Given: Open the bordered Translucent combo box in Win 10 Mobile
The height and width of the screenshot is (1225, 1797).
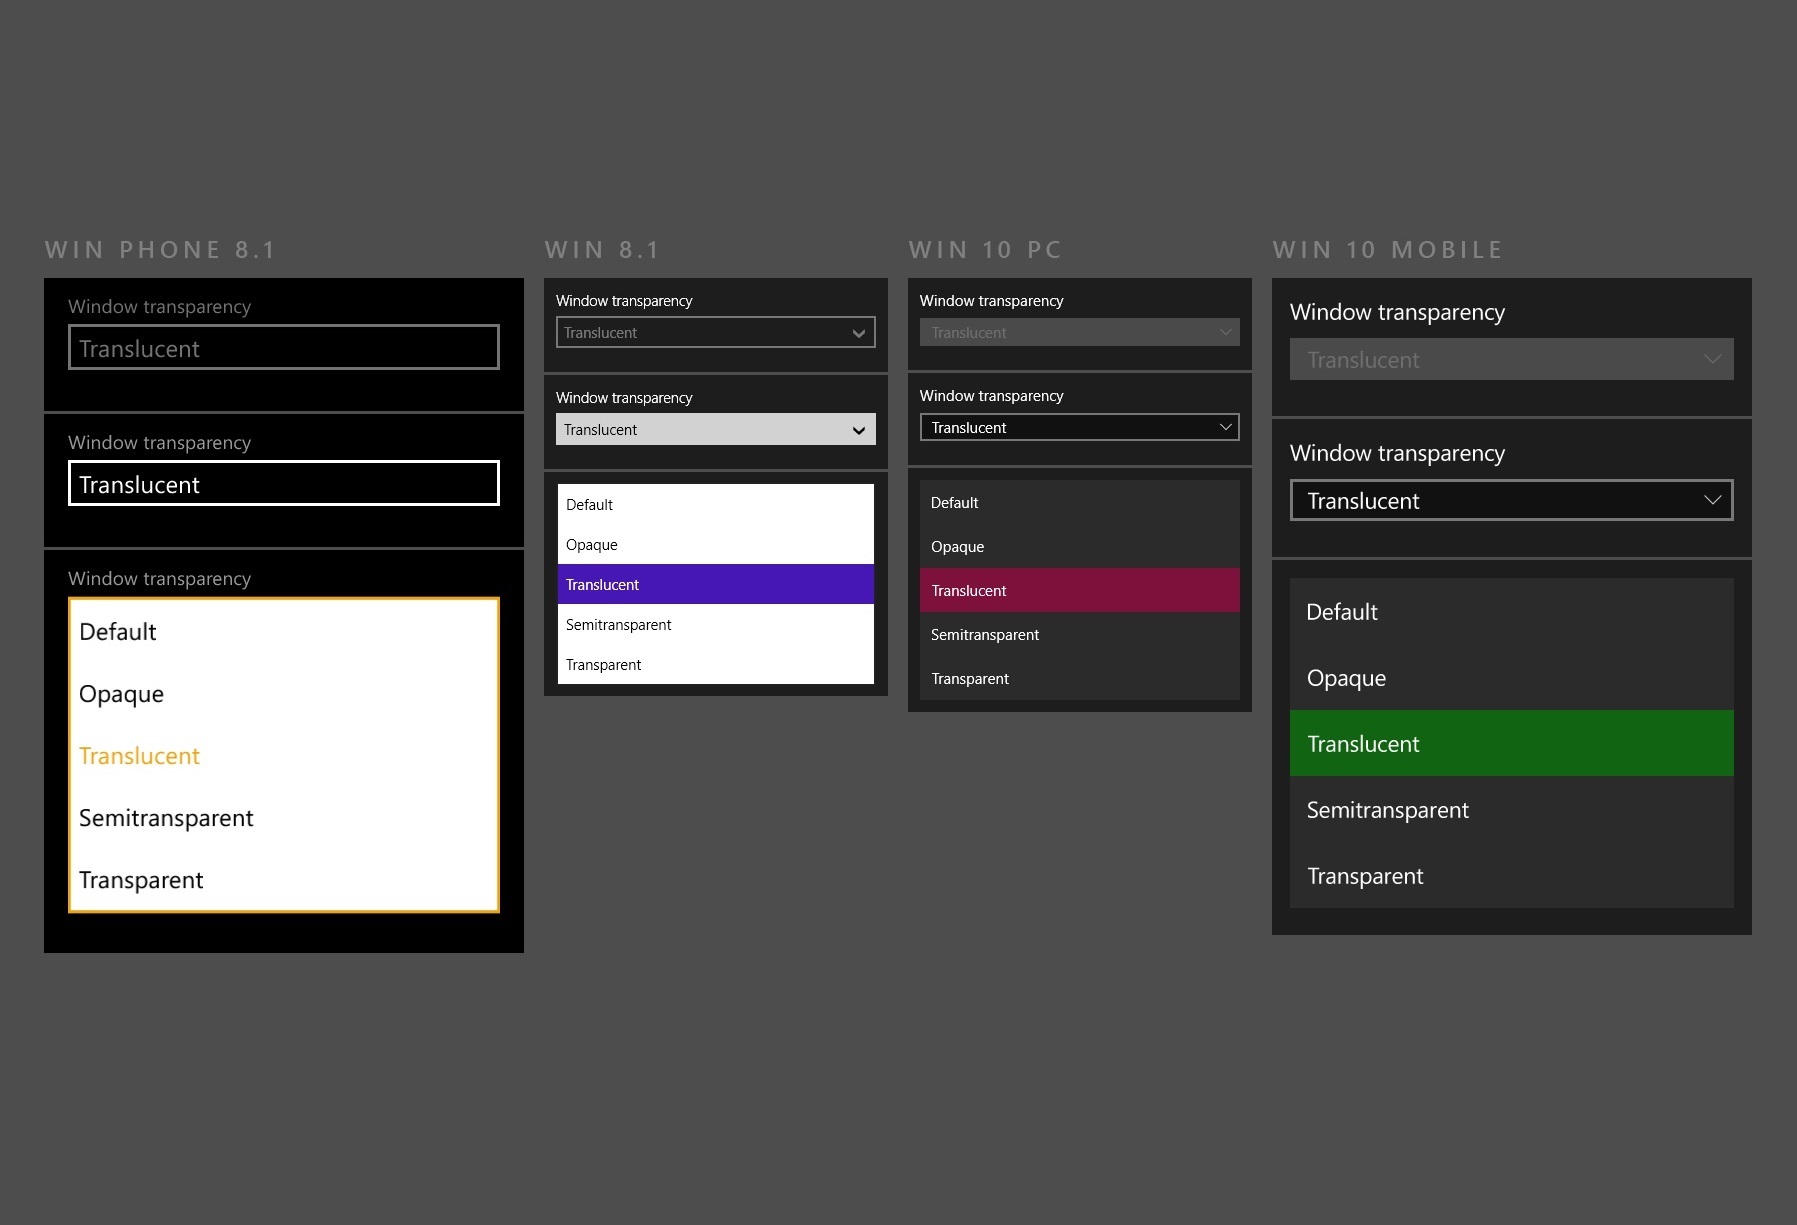Looking at the screenshot, I should (x=1512, y=500).
